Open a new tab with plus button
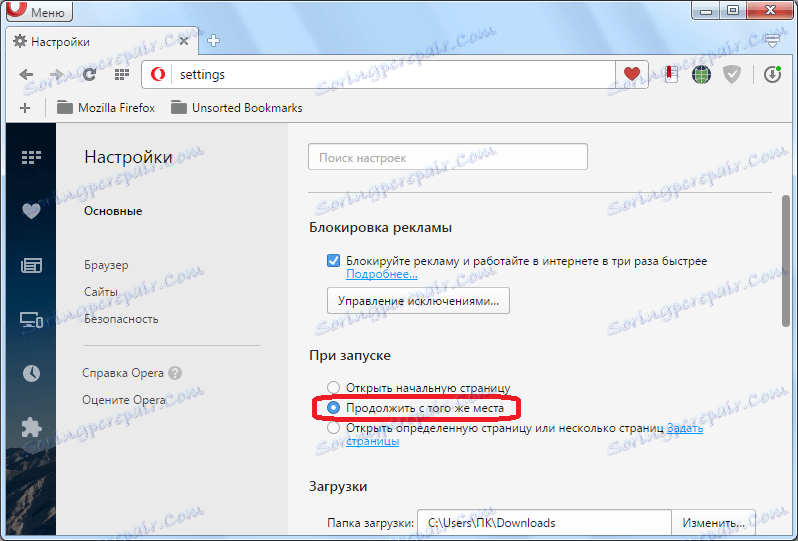Image resolution: width=798 pixels, height=541 pixels. click(x=213, y=41)
